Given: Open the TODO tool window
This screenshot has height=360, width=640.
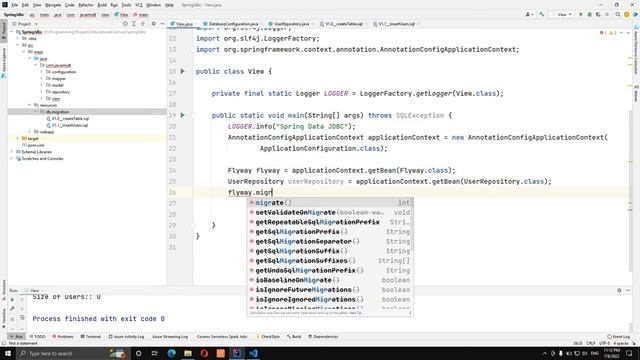Looking at the screenshot, I should [x=38, y=337].
